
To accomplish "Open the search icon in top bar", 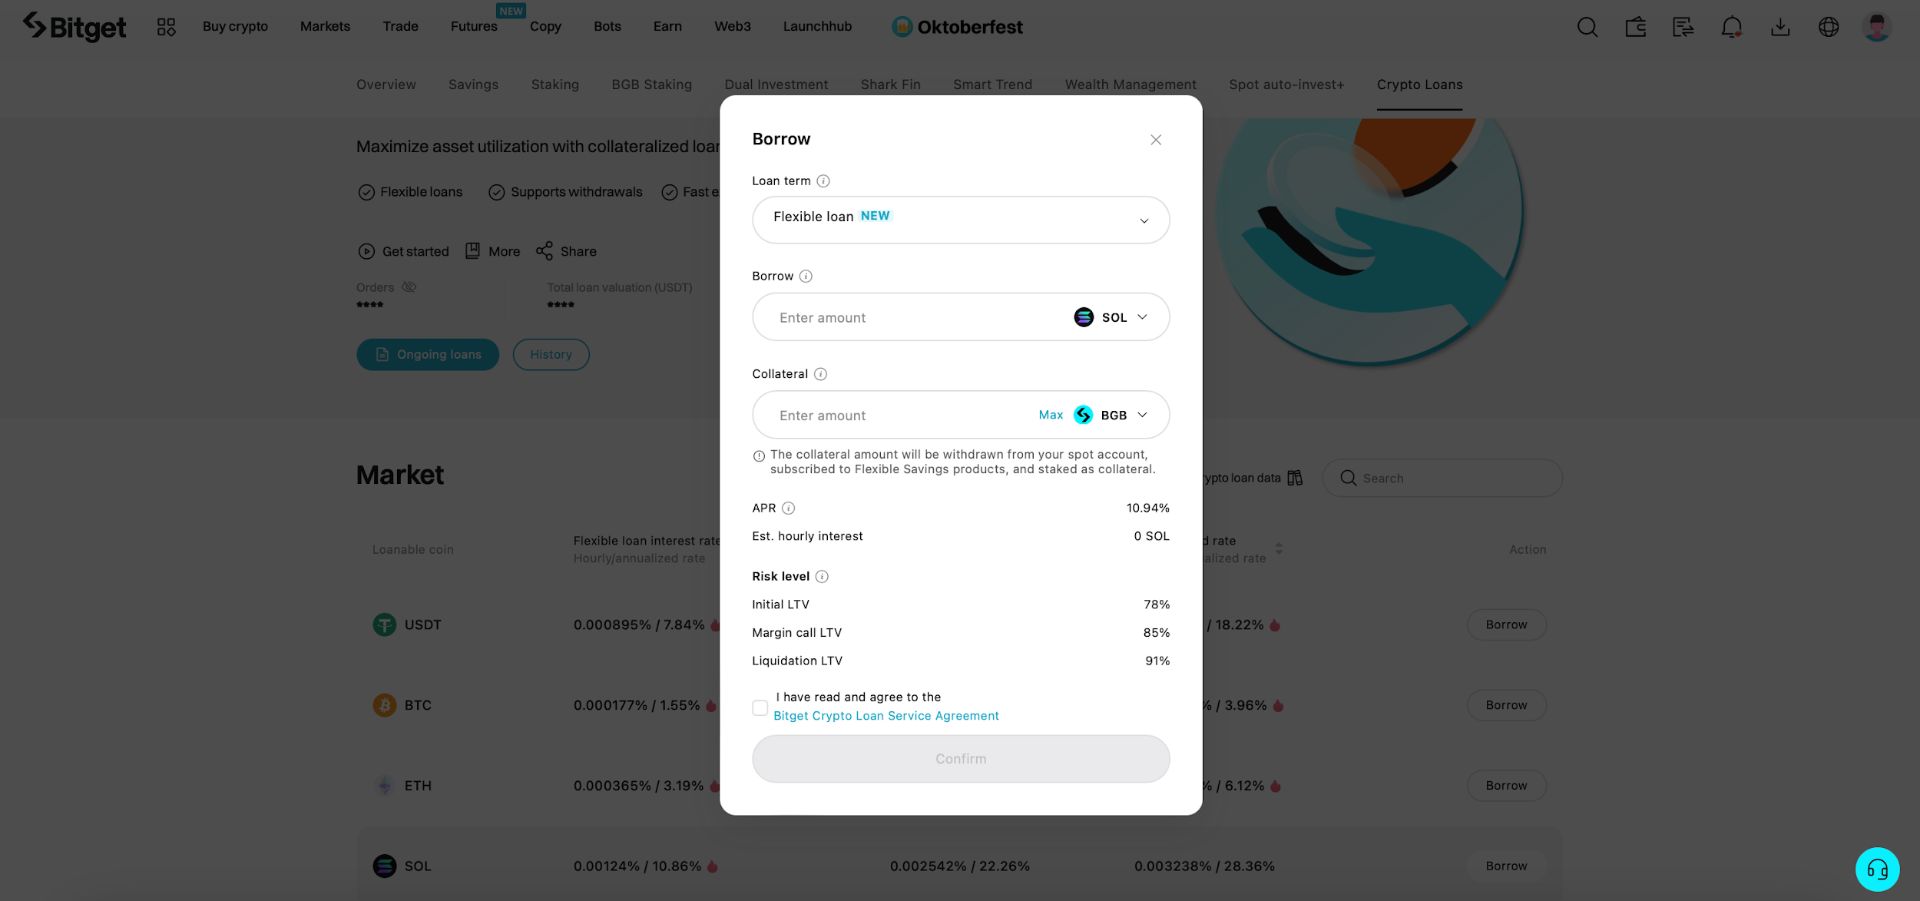I will click(1587, 27).
